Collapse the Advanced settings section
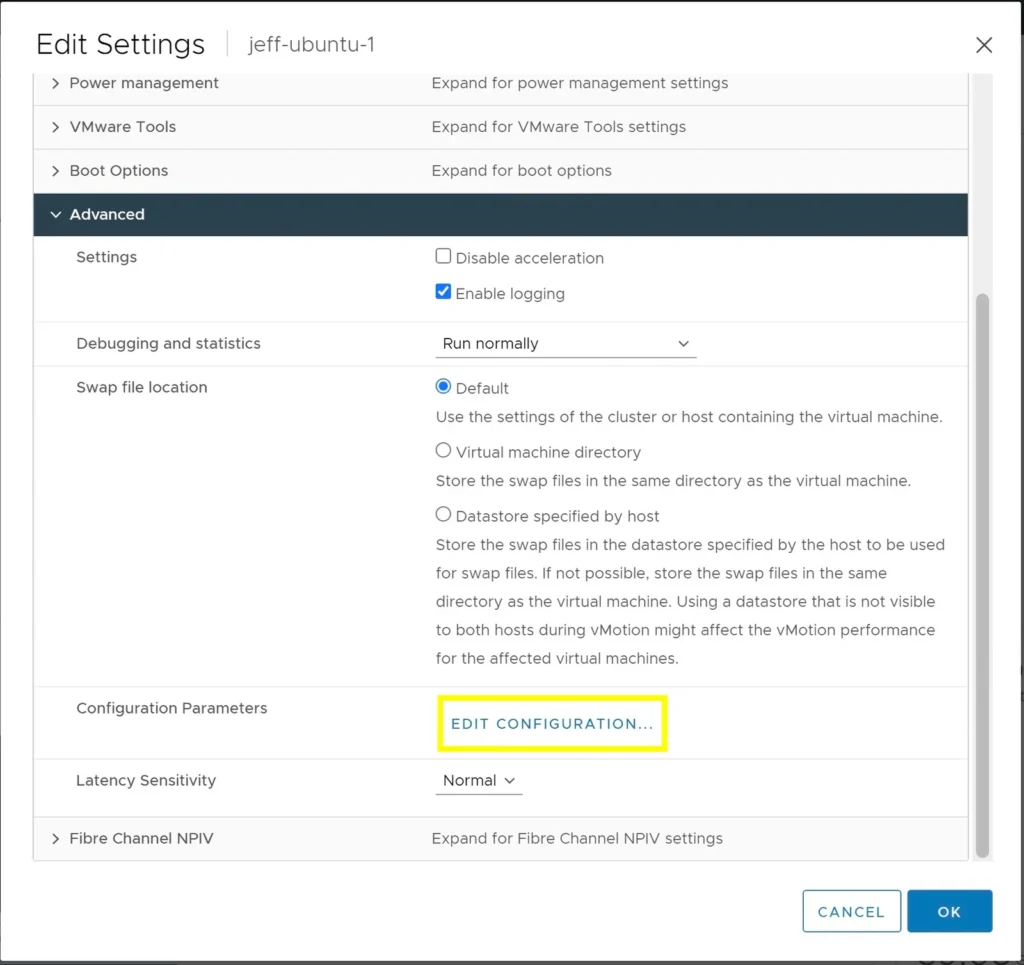1024x965 pixels. click(107, 214)
